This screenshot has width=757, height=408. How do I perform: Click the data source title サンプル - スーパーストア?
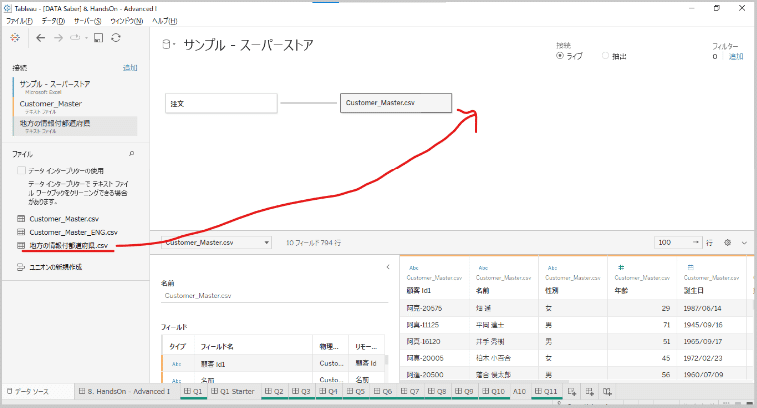pos(248,45)
